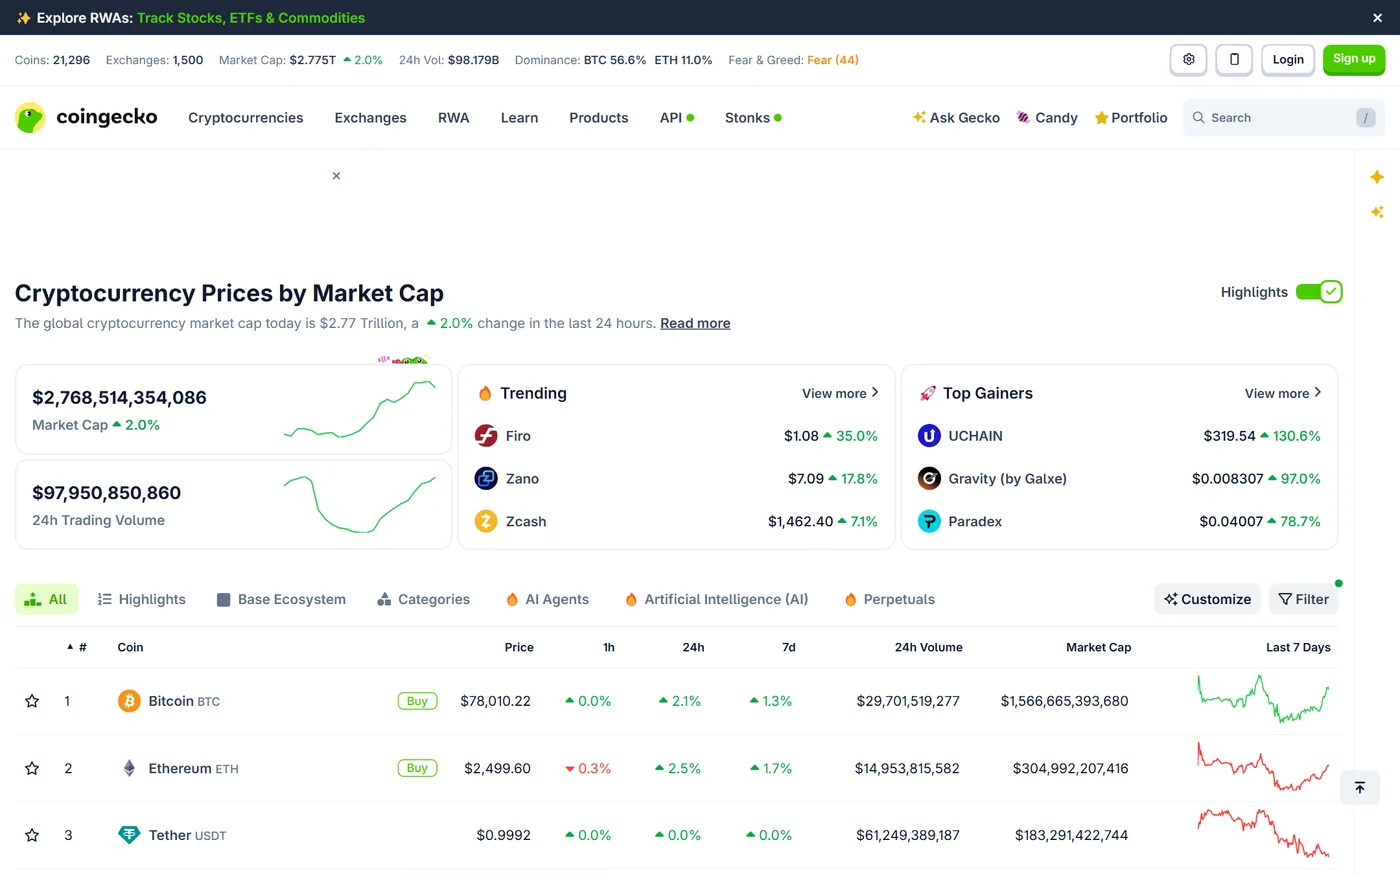Click the Market Cap sparkline chart card
1400x875 pixels.
pos(234,410)
